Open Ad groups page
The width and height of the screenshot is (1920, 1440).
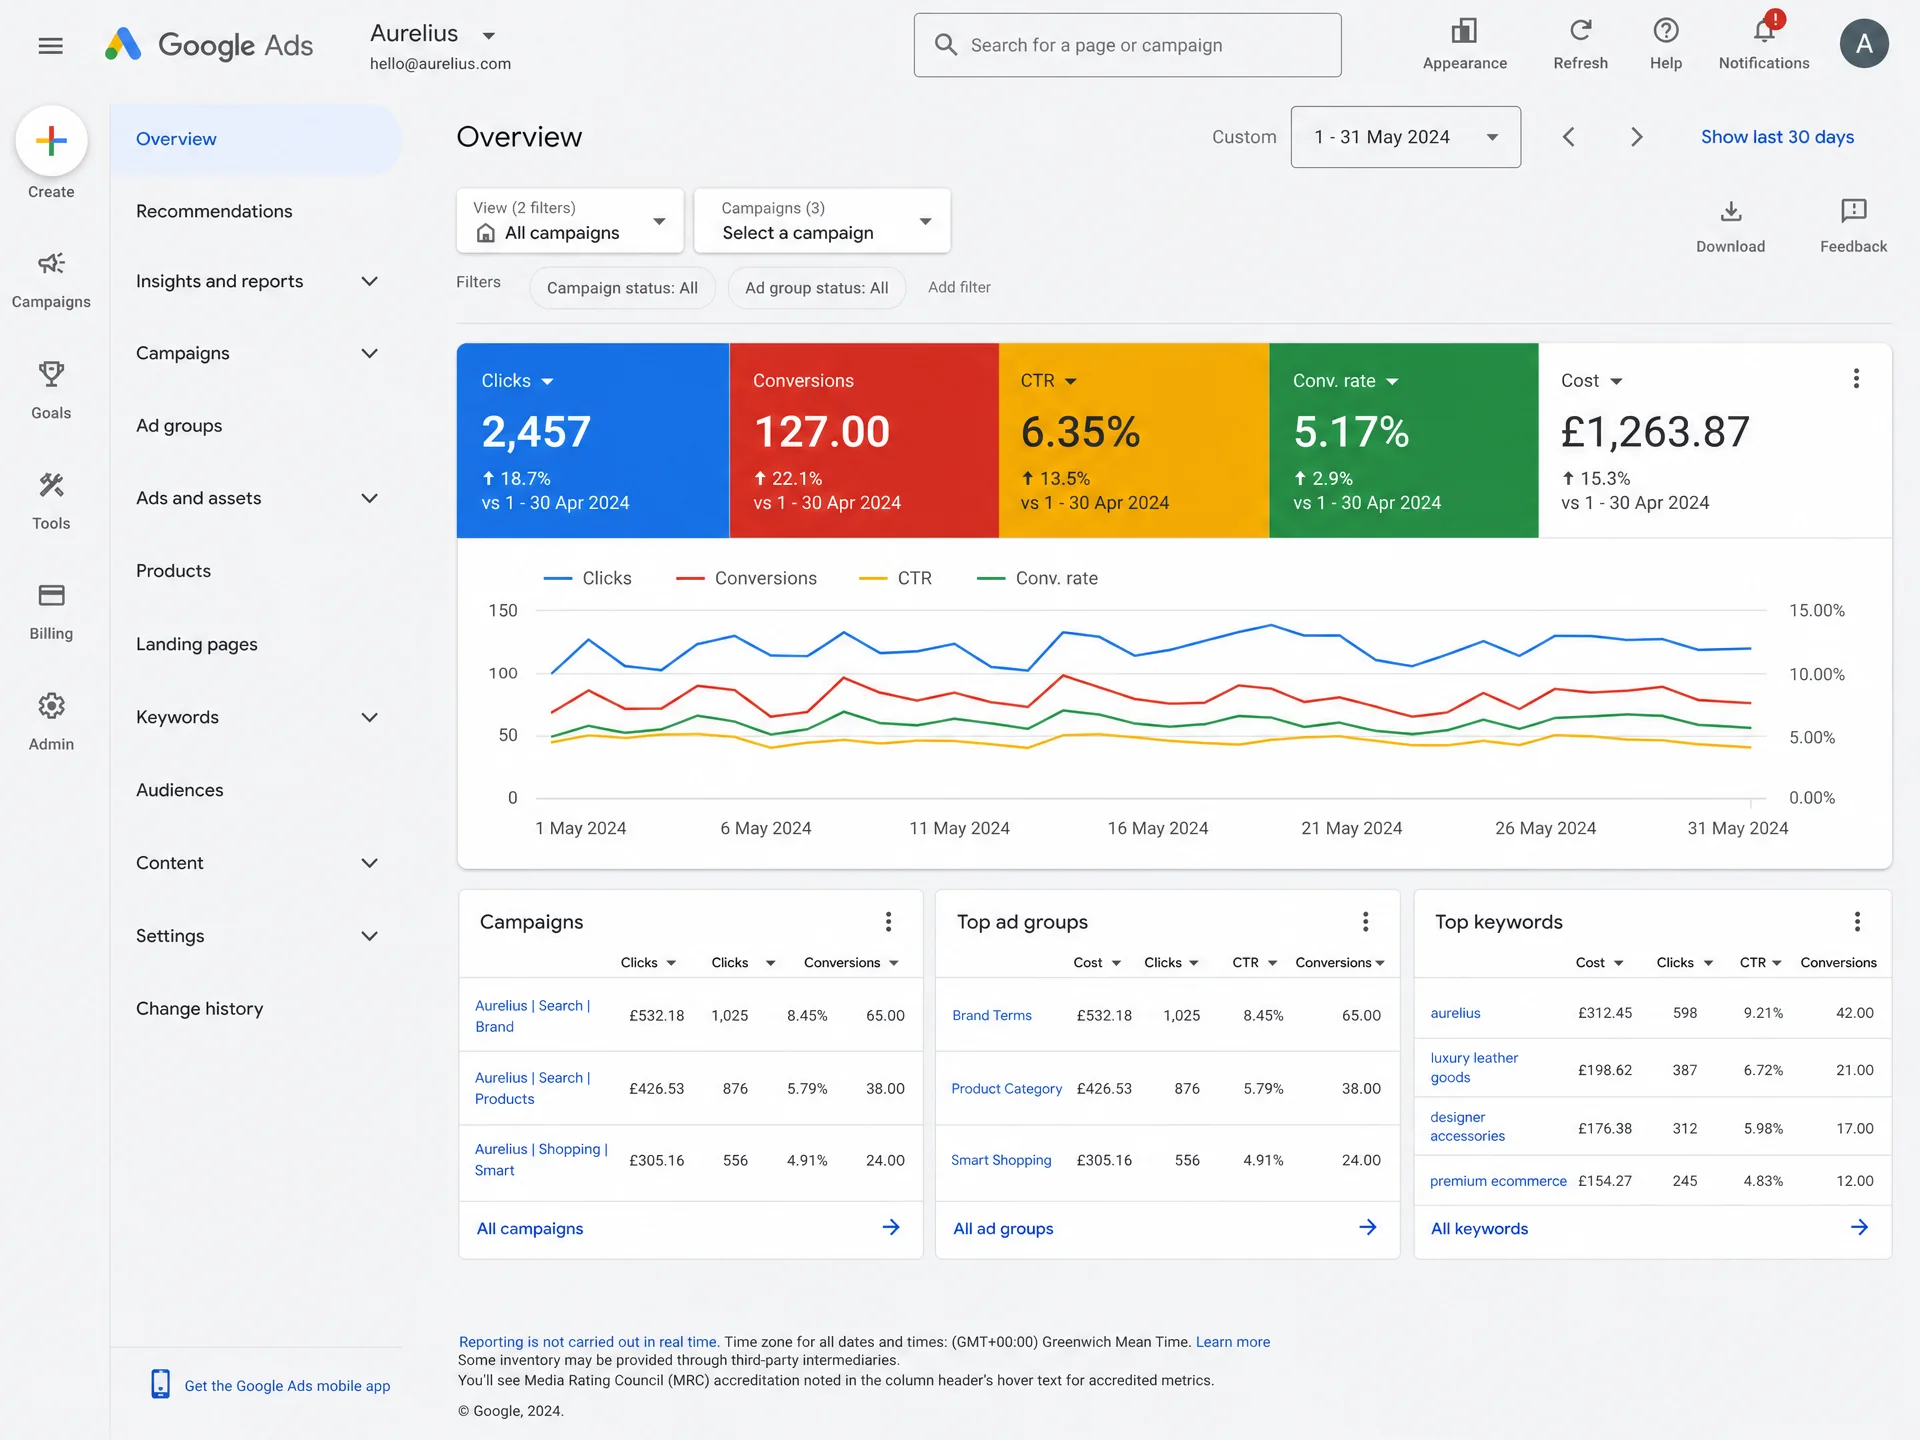pyautogui.click(x=179, y=426)
